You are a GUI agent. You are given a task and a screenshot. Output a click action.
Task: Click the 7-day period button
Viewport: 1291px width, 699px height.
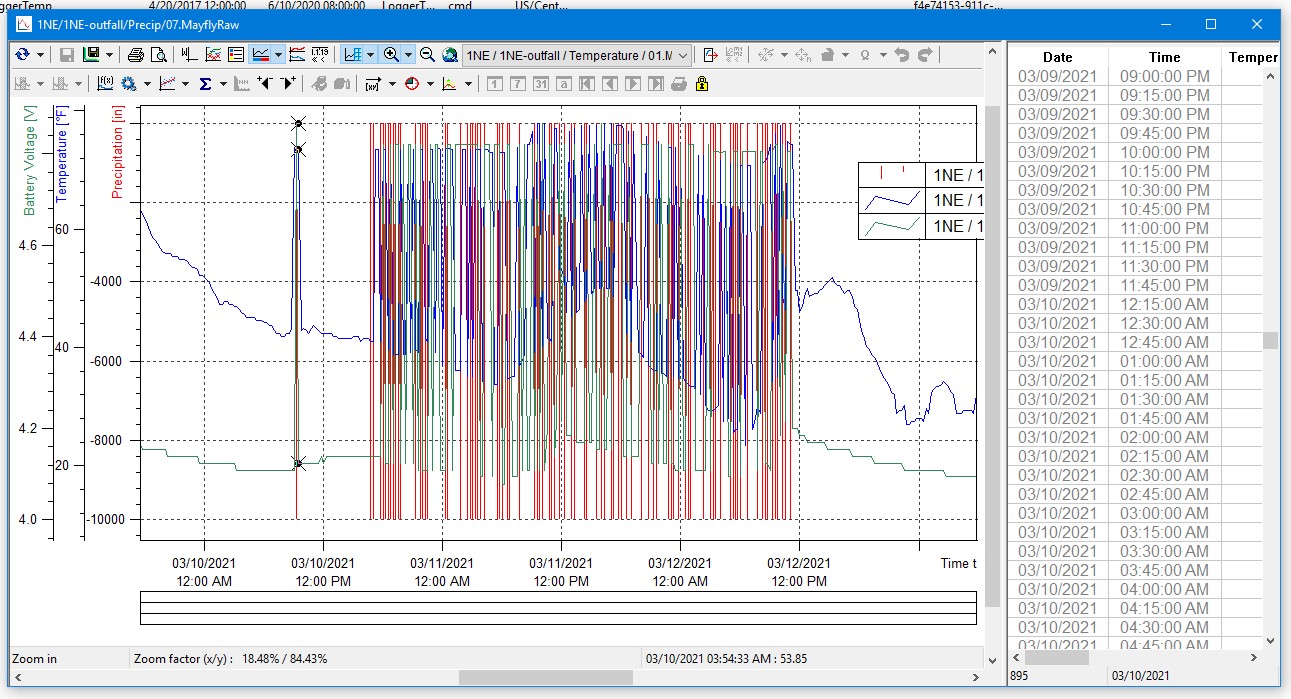coord(517,84)
